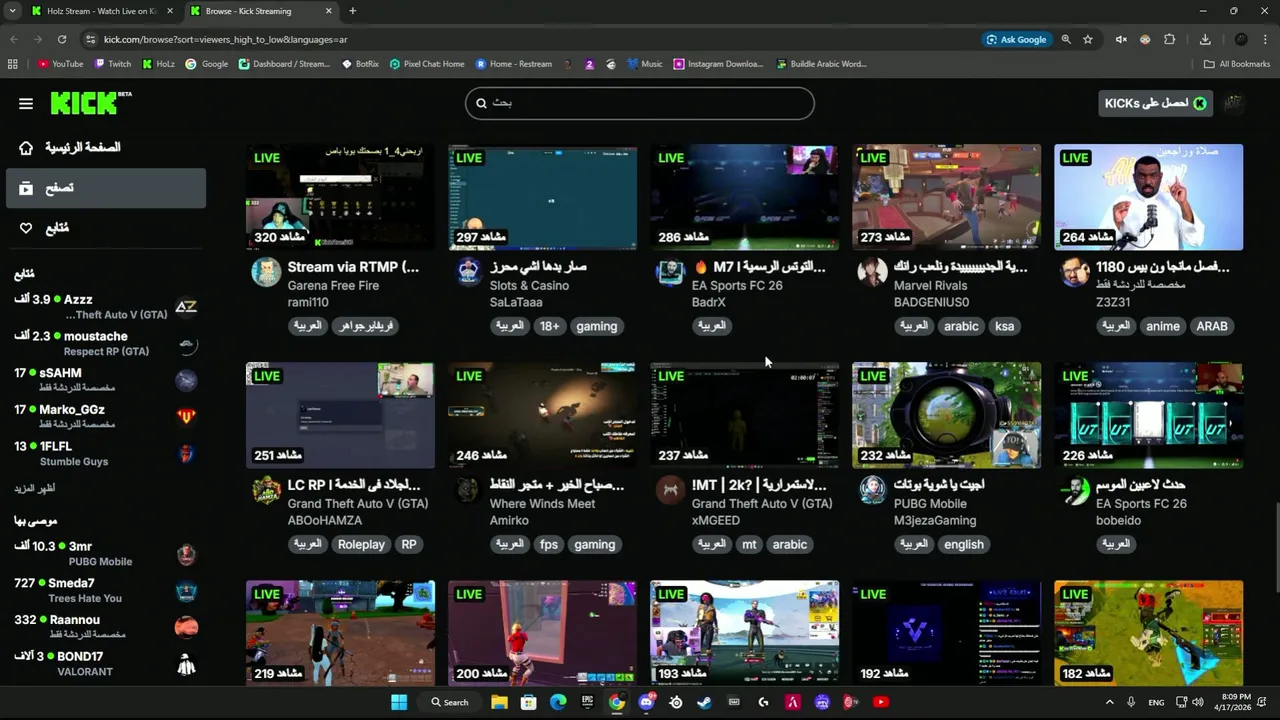Open rami110 Free Fire stream thumbnail

point(340,197)
